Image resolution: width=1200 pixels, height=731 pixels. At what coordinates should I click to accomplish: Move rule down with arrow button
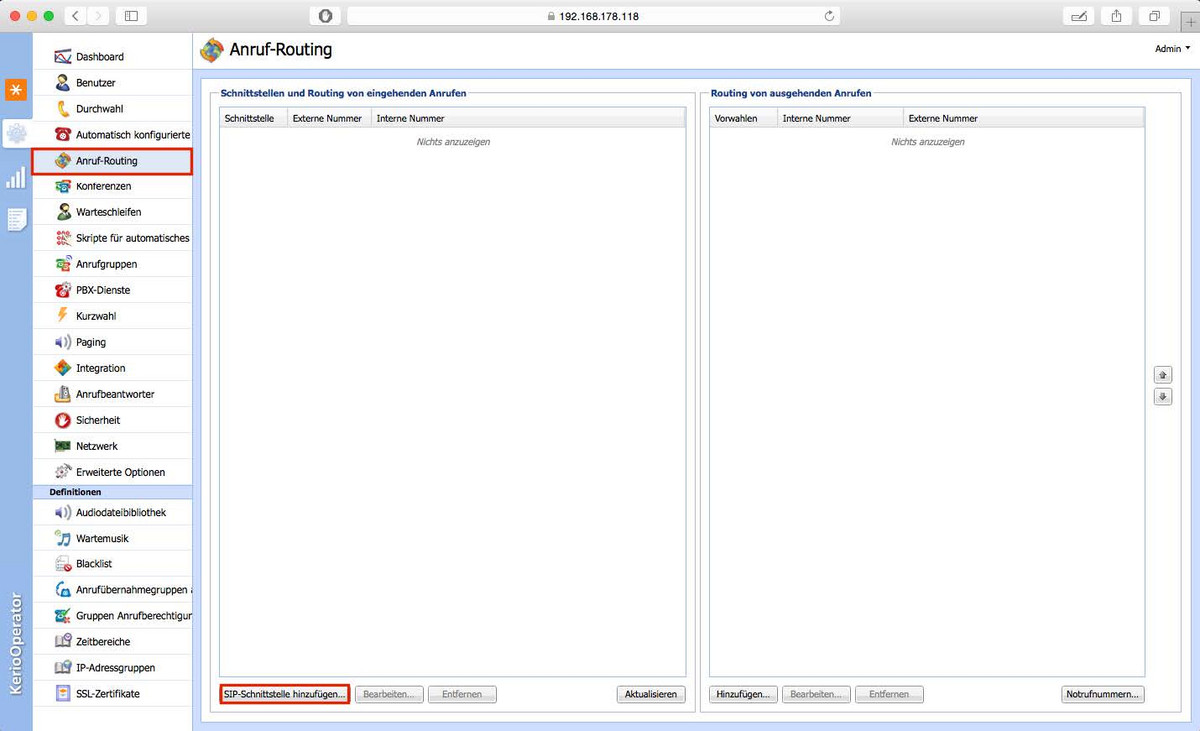tap(1162, 397)
